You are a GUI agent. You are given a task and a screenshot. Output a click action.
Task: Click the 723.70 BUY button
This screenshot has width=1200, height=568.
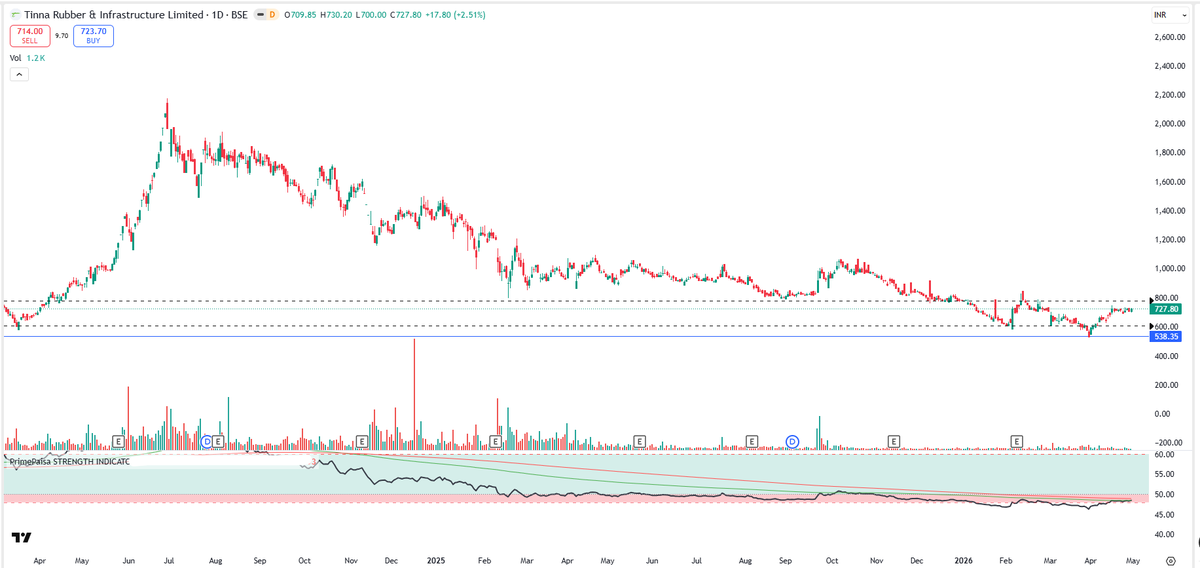click(93, 36)
